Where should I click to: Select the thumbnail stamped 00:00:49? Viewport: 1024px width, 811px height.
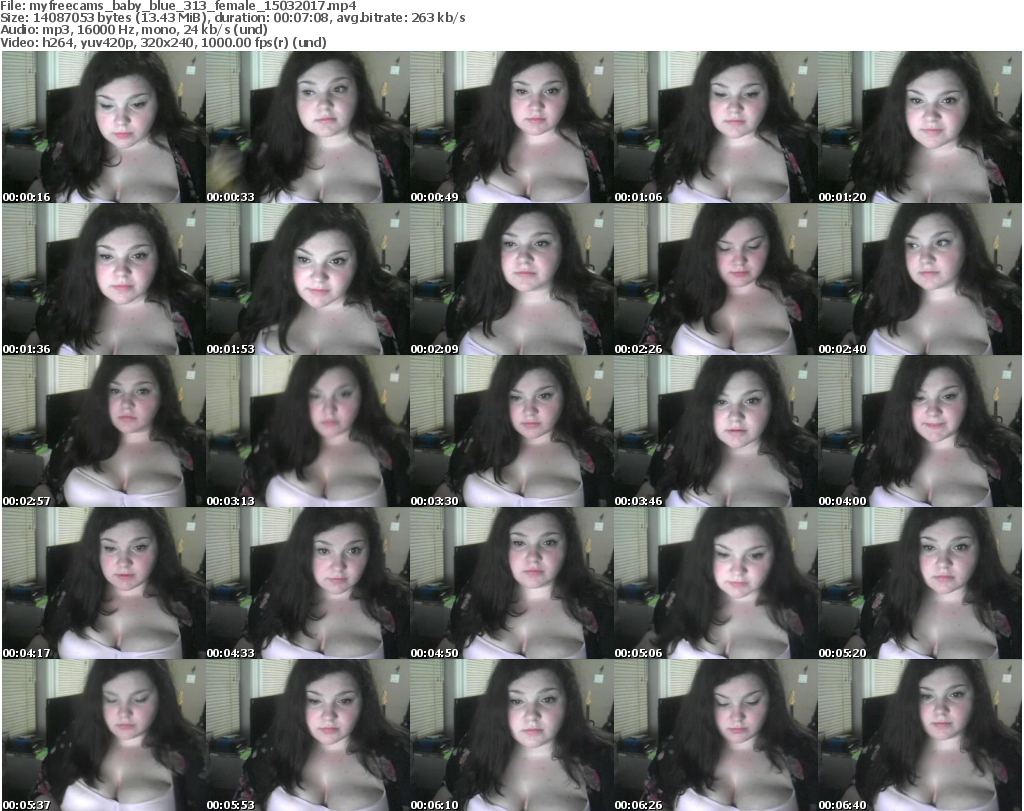click(x=512, y=127)
